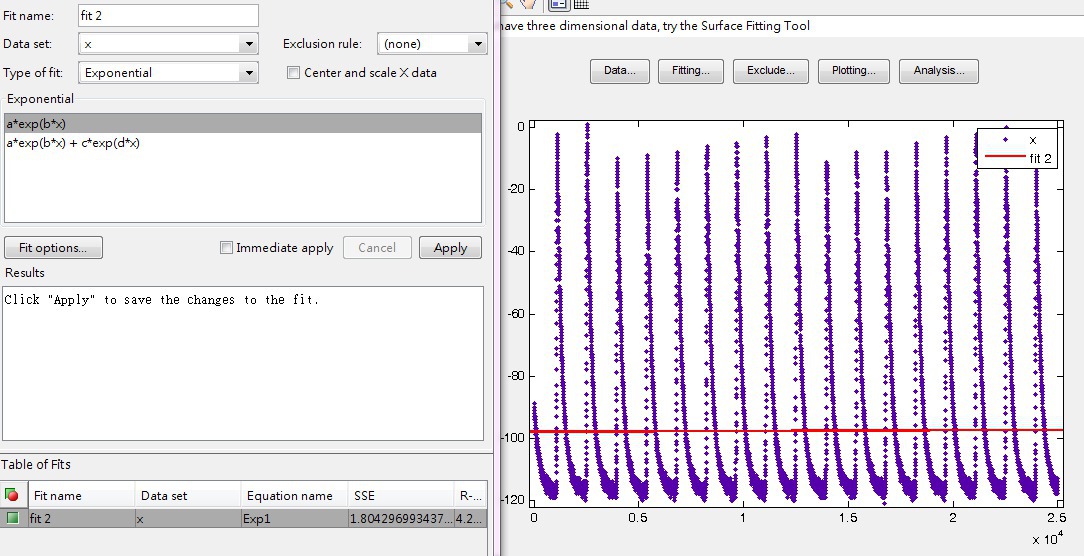Open Fit options dialog
1084x556 pixels.
click(x=53, y=248)
